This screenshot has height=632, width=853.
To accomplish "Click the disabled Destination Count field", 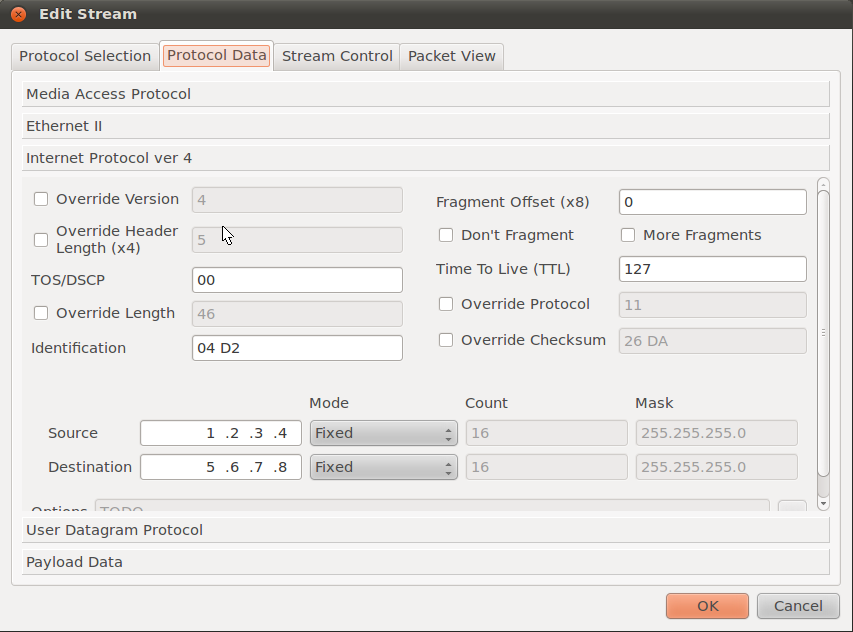I will pos(547,467).
